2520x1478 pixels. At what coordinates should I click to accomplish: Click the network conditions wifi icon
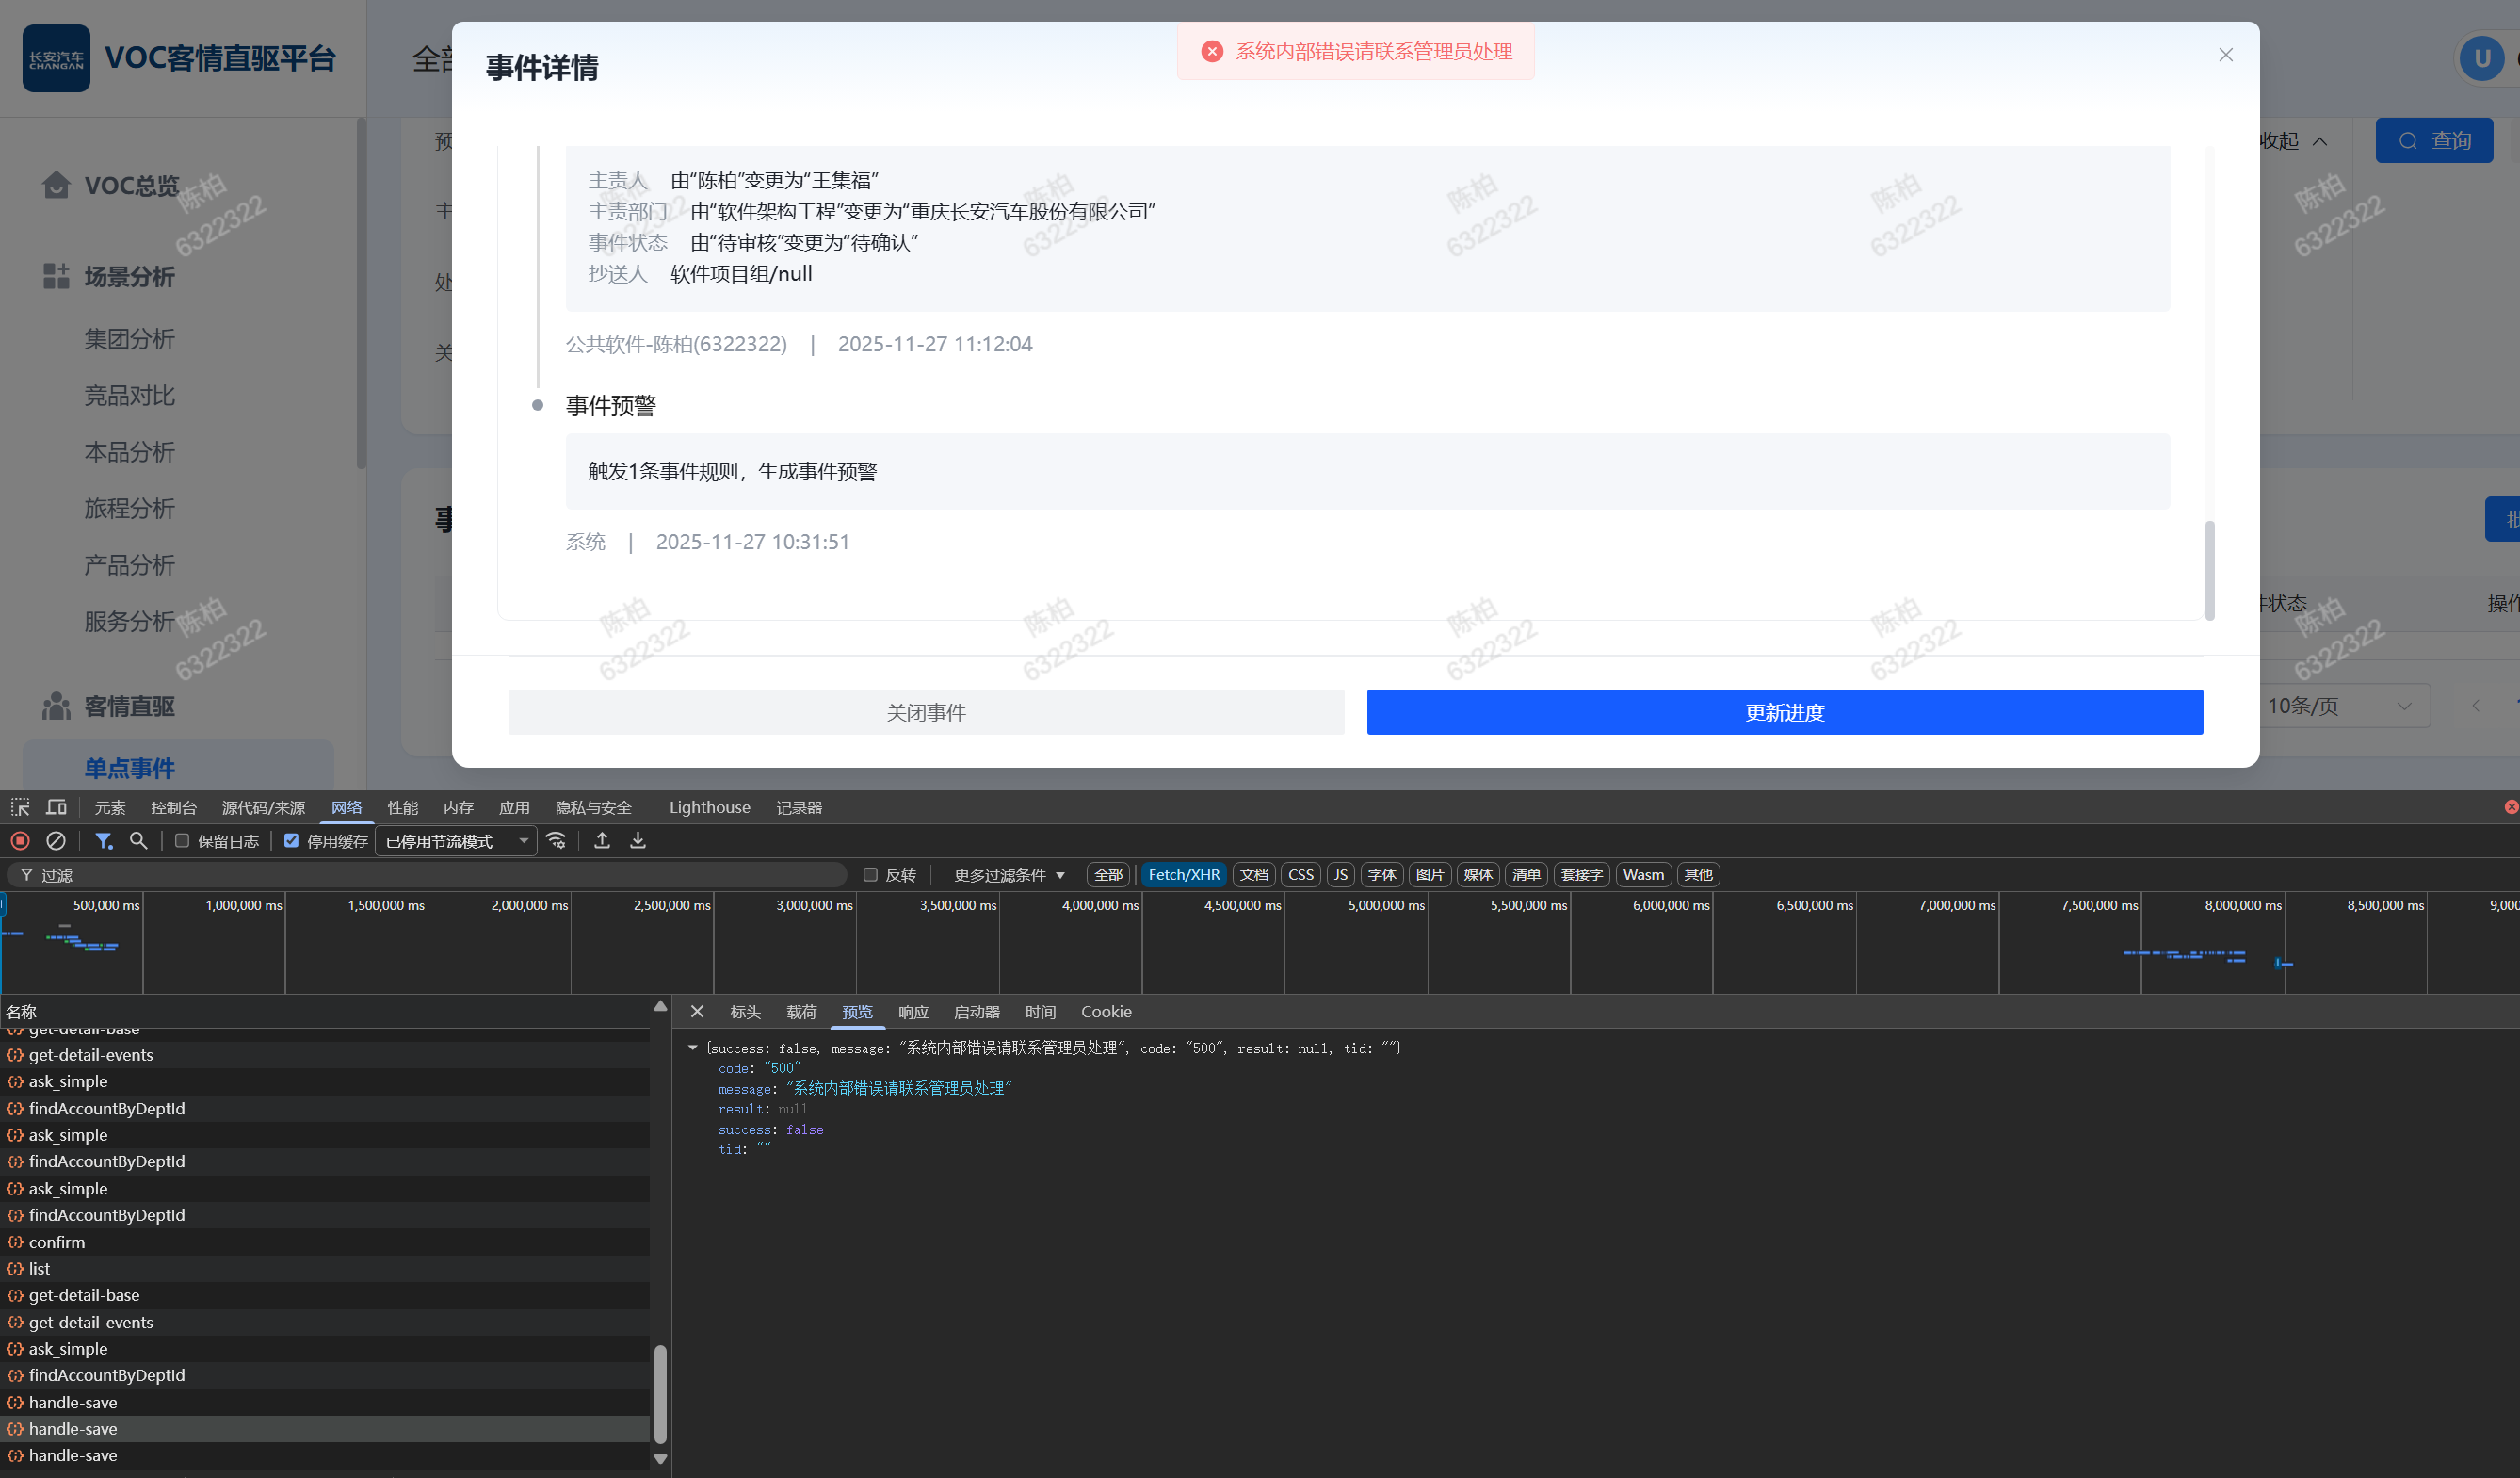557,841
